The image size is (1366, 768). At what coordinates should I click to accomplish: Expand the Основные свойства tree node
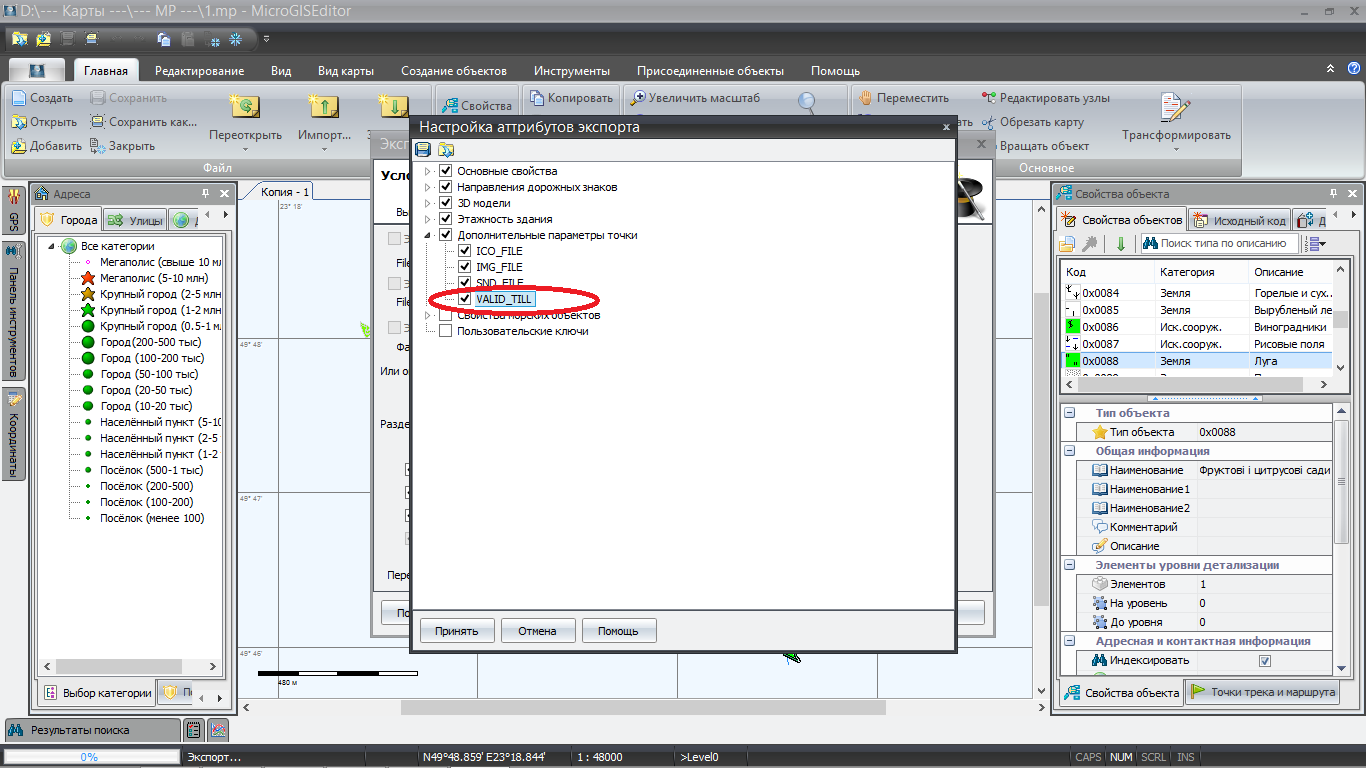click(428, 171)
